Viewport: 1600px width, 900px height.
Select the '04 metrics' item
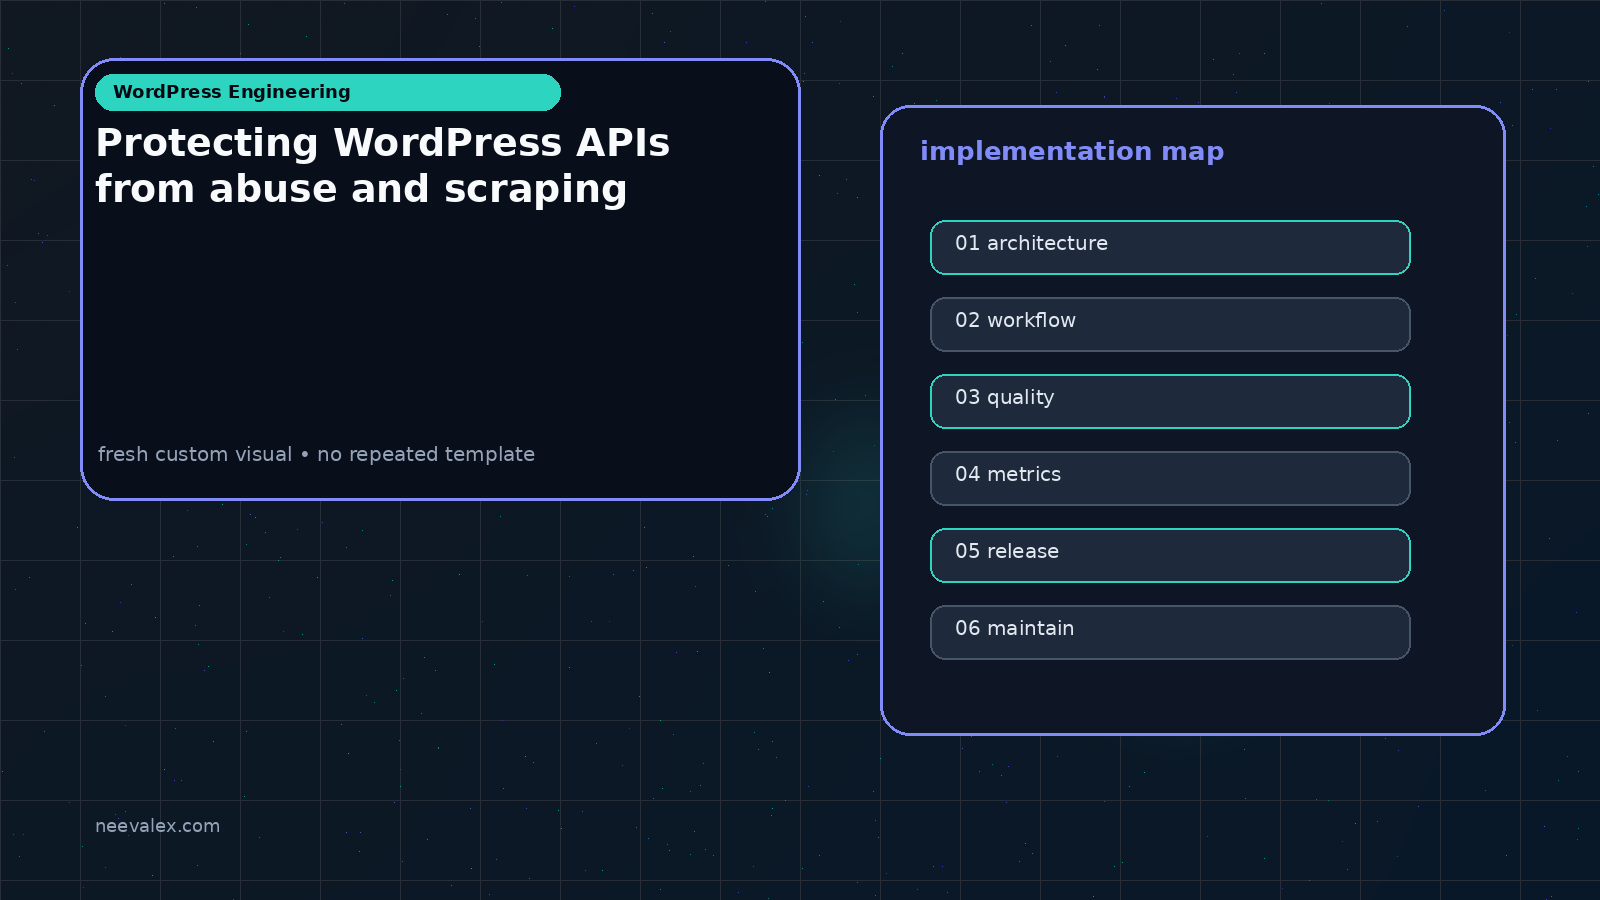coord(1170,478)
